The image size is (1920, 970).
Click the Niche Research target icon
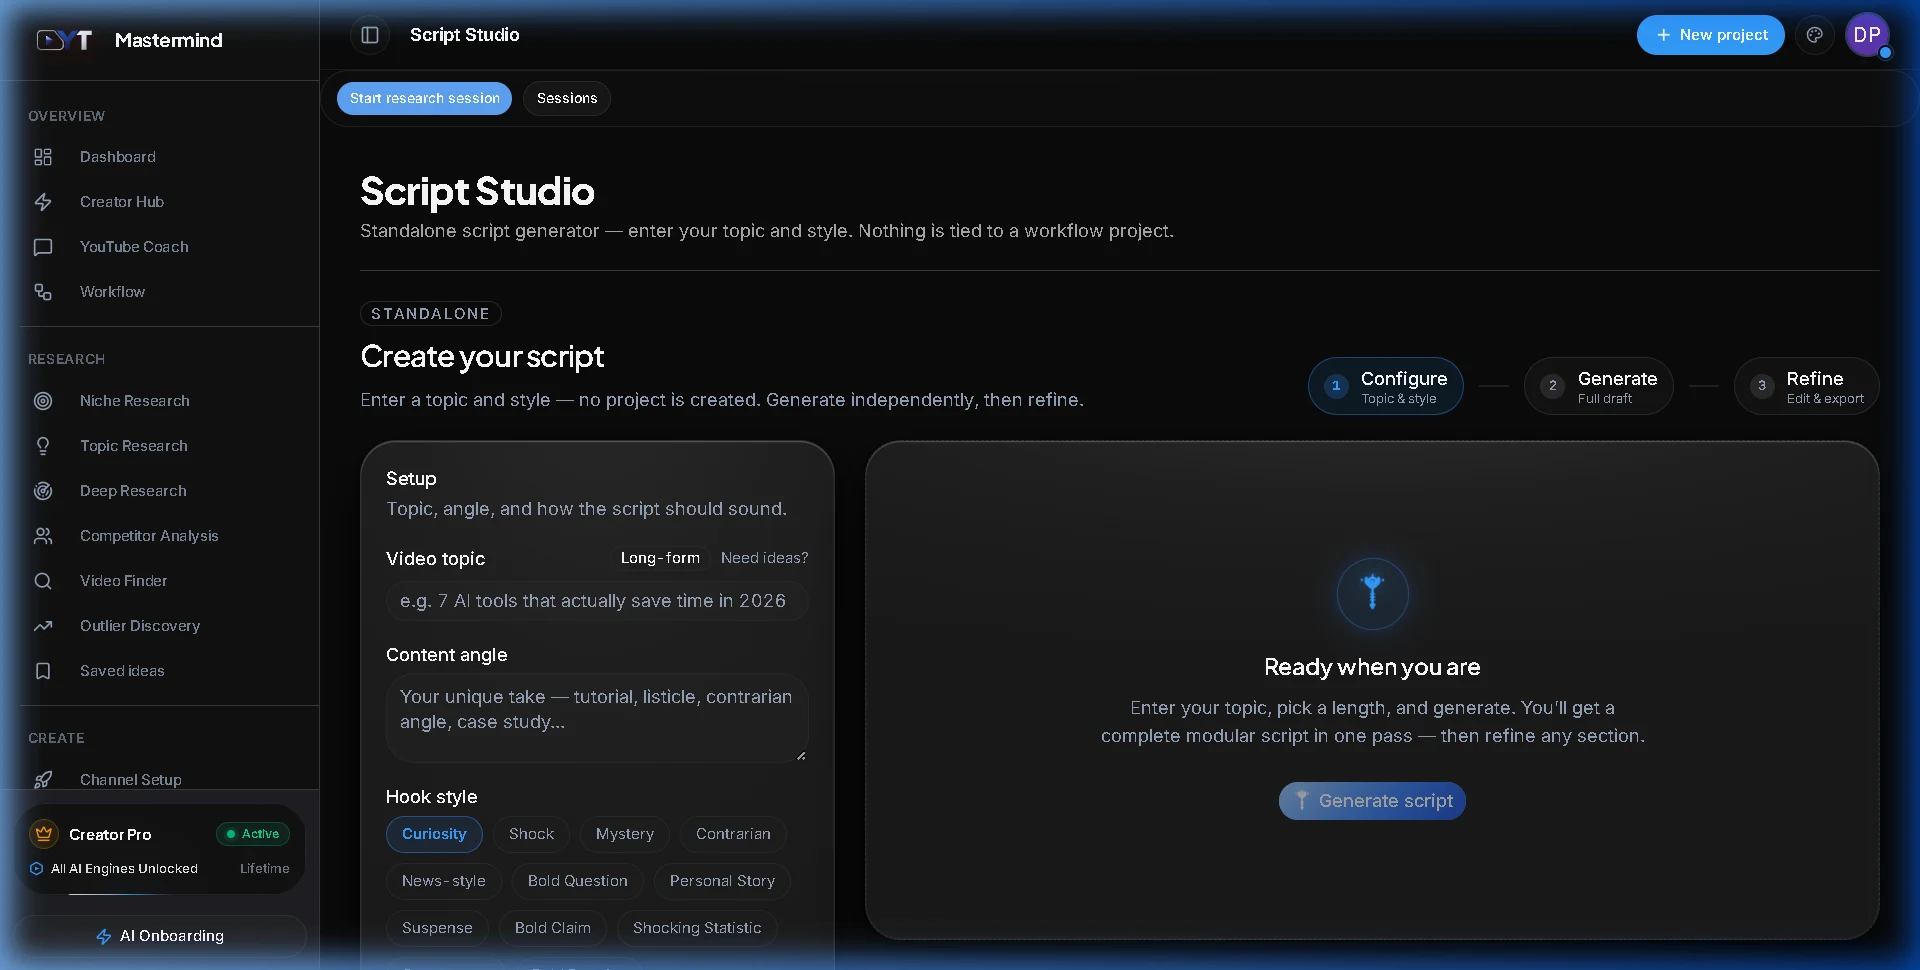(x=43, y=401)
